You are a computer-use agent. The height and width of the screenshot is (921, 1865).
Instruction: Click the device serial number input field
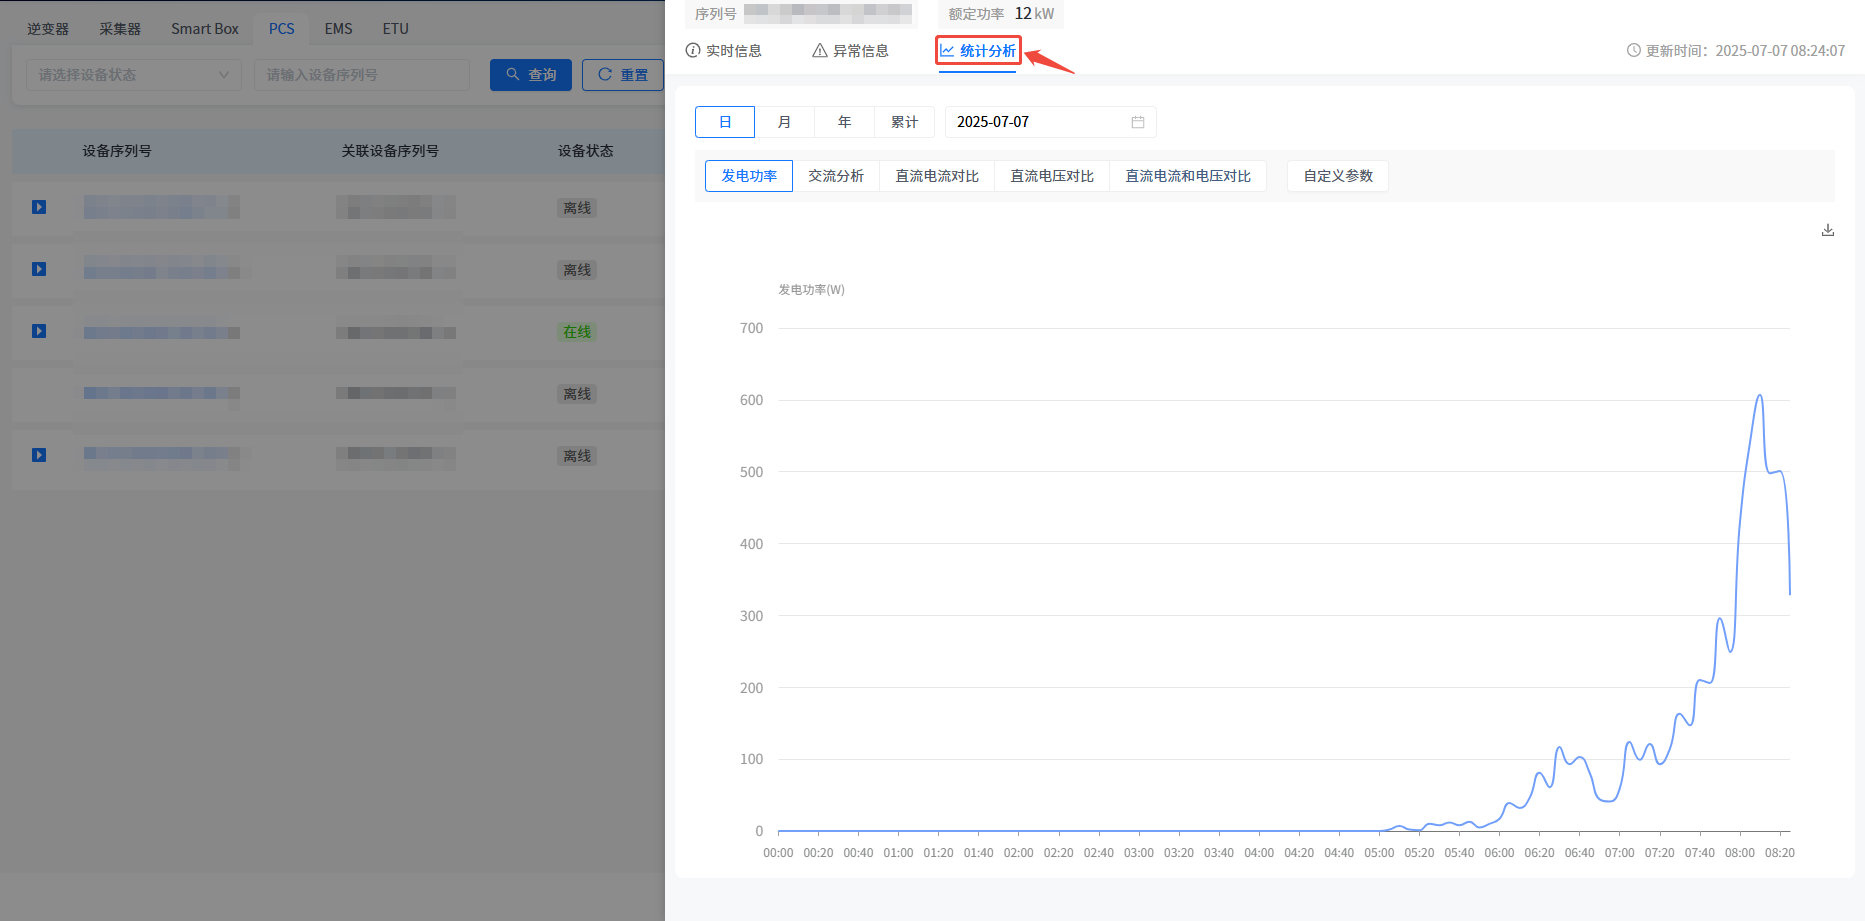tap(361, 75)
